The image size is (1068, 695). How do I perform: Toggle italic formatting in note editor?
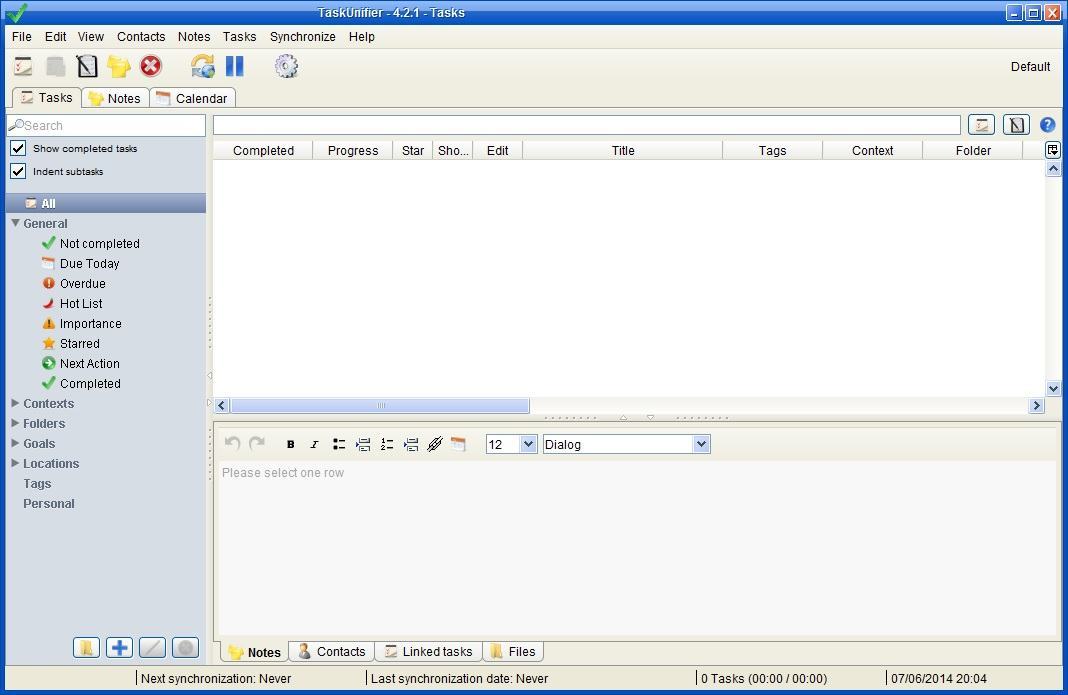tap(314, 444)
